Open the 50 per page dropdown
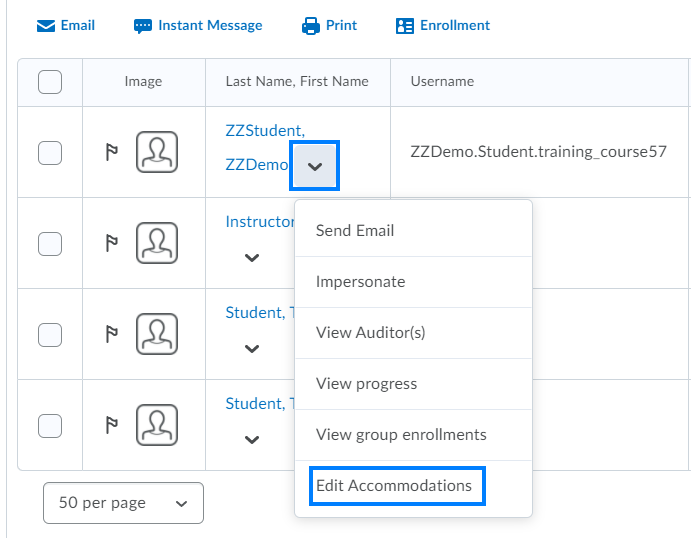691x538 pixels. tap(123, 503)
